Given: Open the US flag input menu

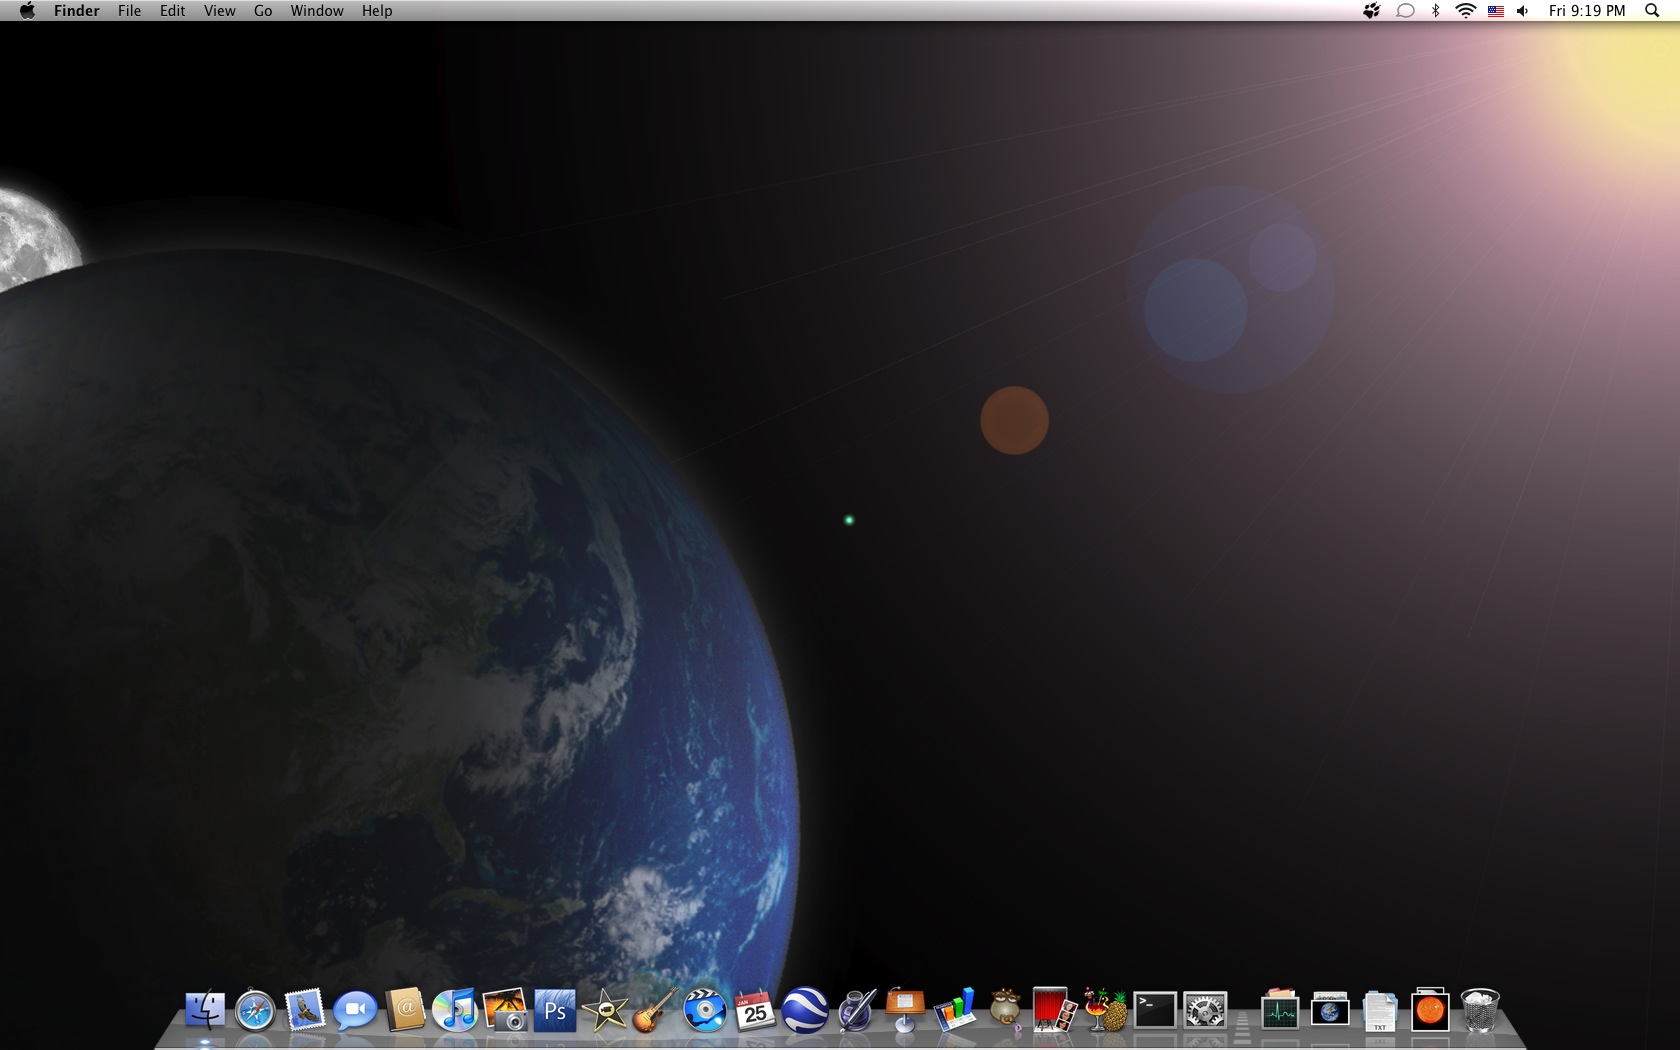Looking at the screenshot, I should point(1496,11).
